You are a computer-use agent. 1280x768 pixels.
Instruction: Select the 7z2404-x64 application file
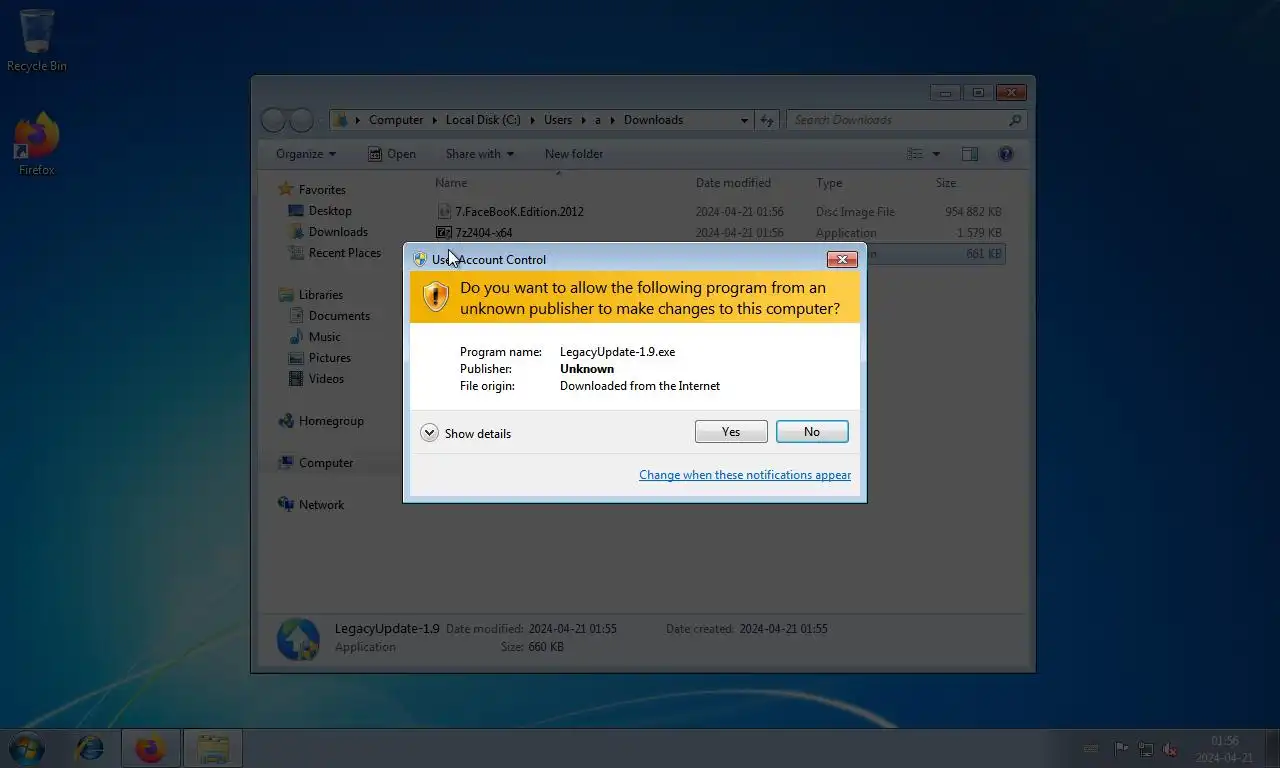coord(720,233)
